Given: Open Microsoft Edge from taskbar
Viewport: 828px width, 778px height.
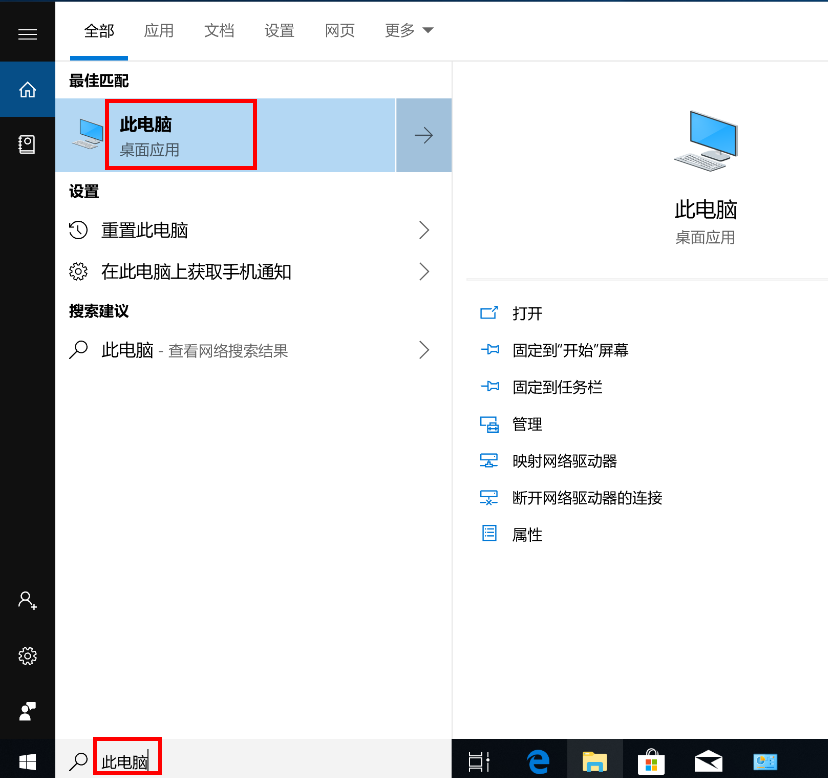Looking at the screenshot, I should pyautogui.click(x=539, y=761).
